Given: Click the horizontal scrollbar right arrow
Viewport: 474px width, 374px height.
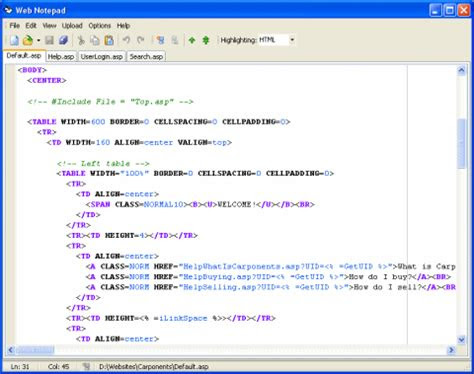Looking at the screenshot, I should [451, 350].
